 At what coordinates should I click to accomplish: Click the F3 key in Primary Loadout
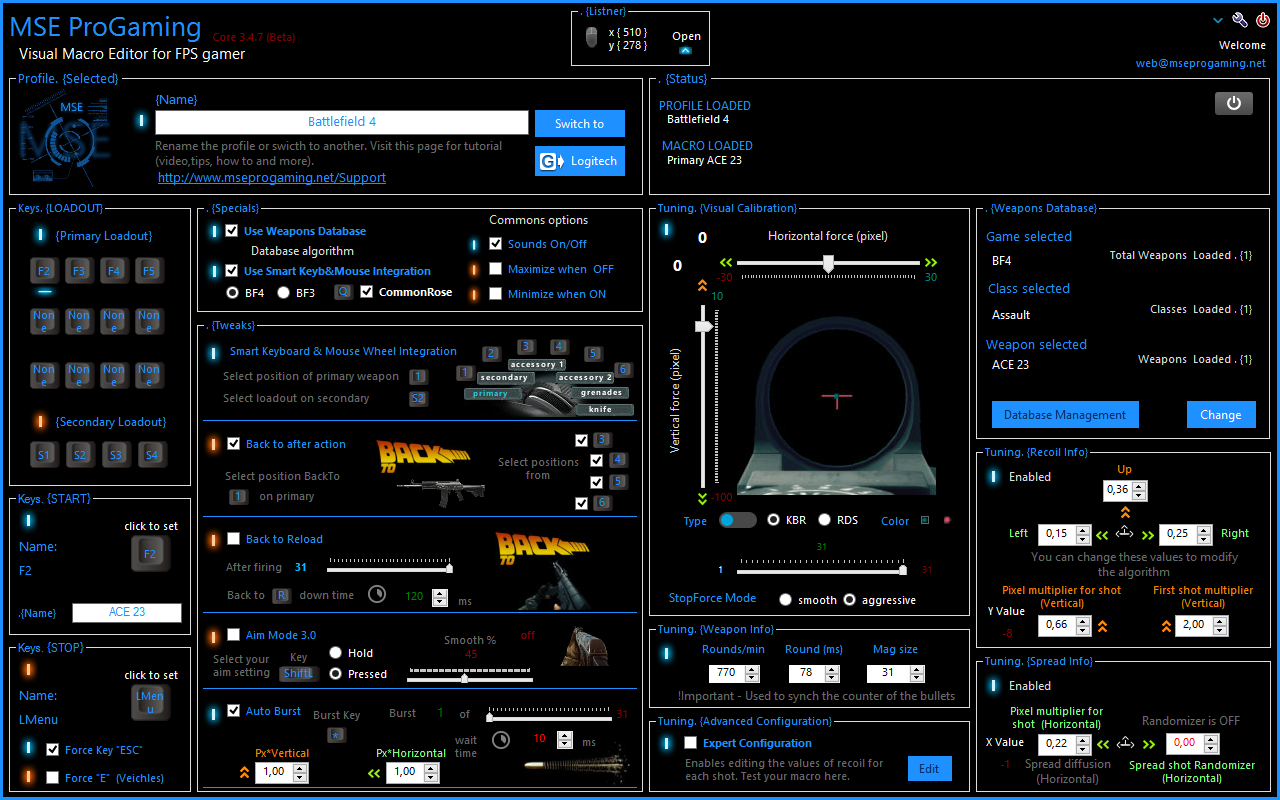pyautogui.click(x=79, y=271)
